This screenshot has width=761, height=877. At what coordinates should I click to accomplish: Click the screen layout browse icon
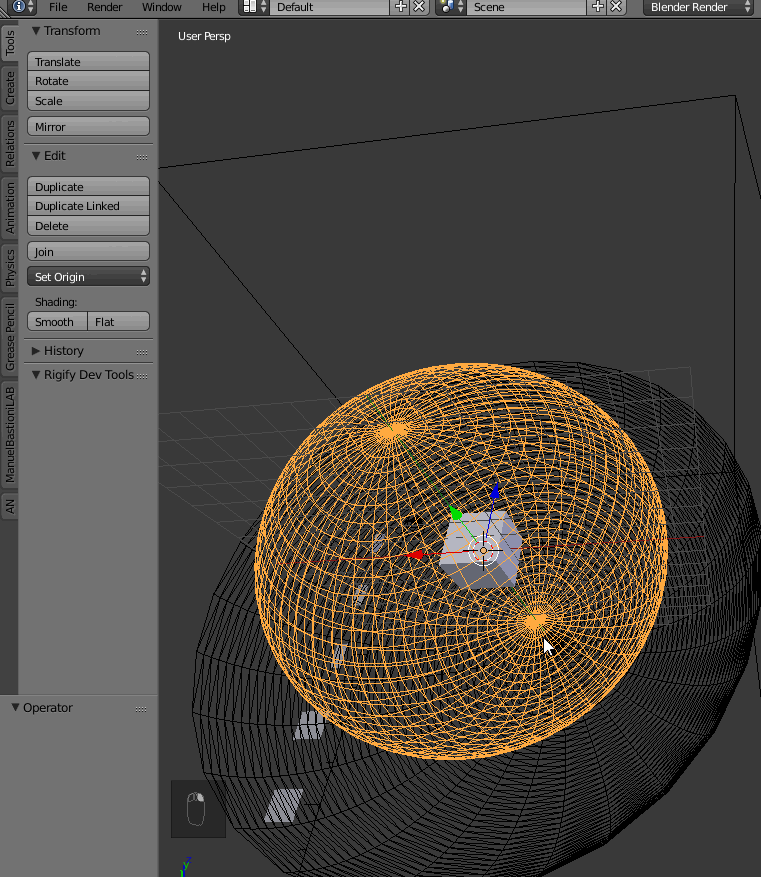pos(249,7)
